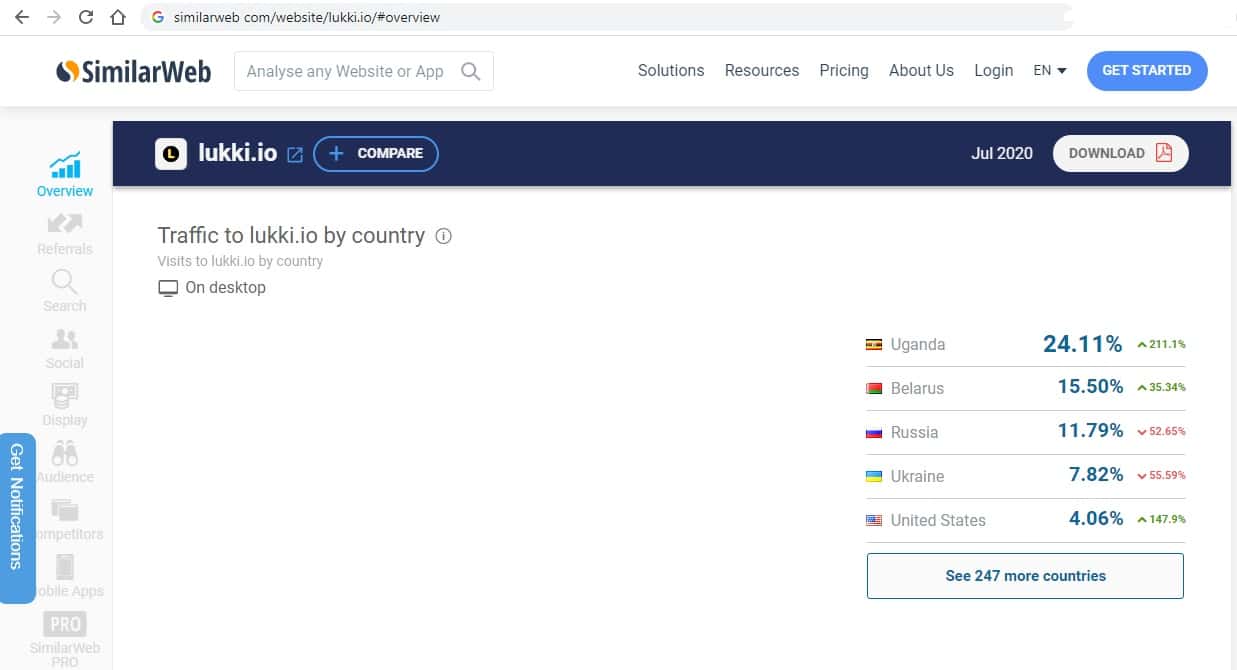
Task: Click the 24.11% value
Action: click(1082, 344)
